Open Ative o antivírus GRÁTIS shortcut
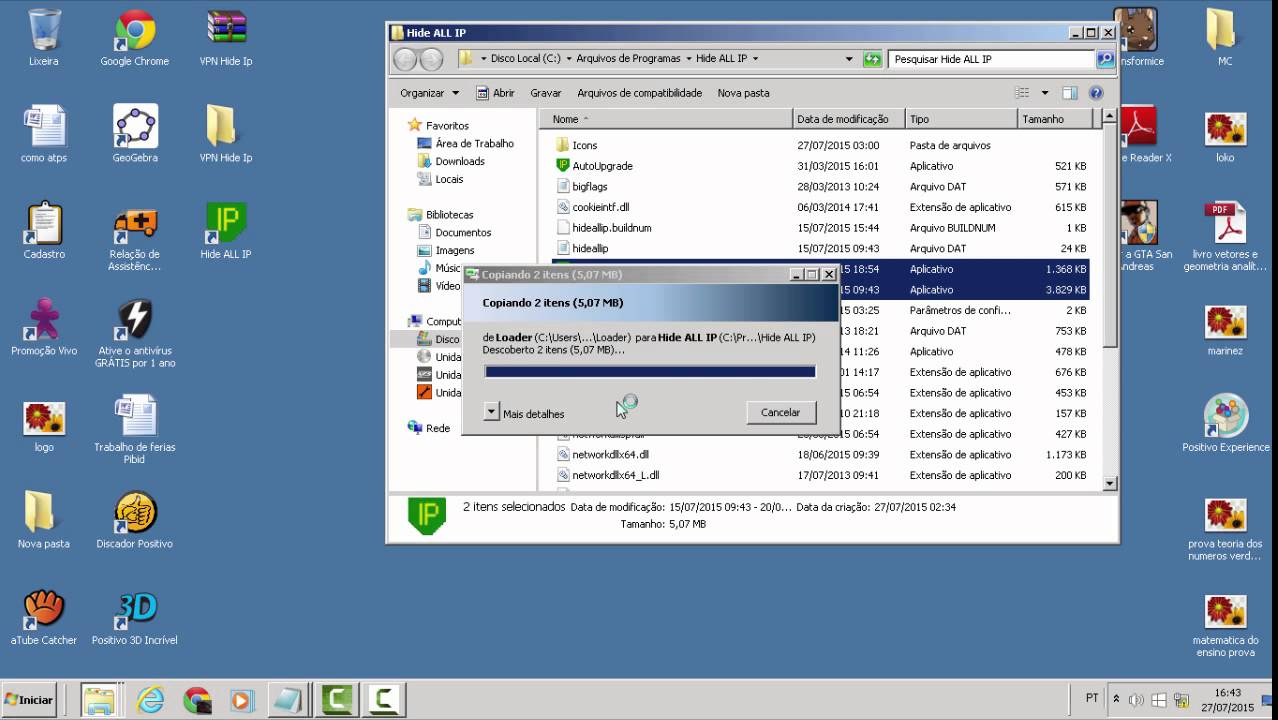 [135, 333]
